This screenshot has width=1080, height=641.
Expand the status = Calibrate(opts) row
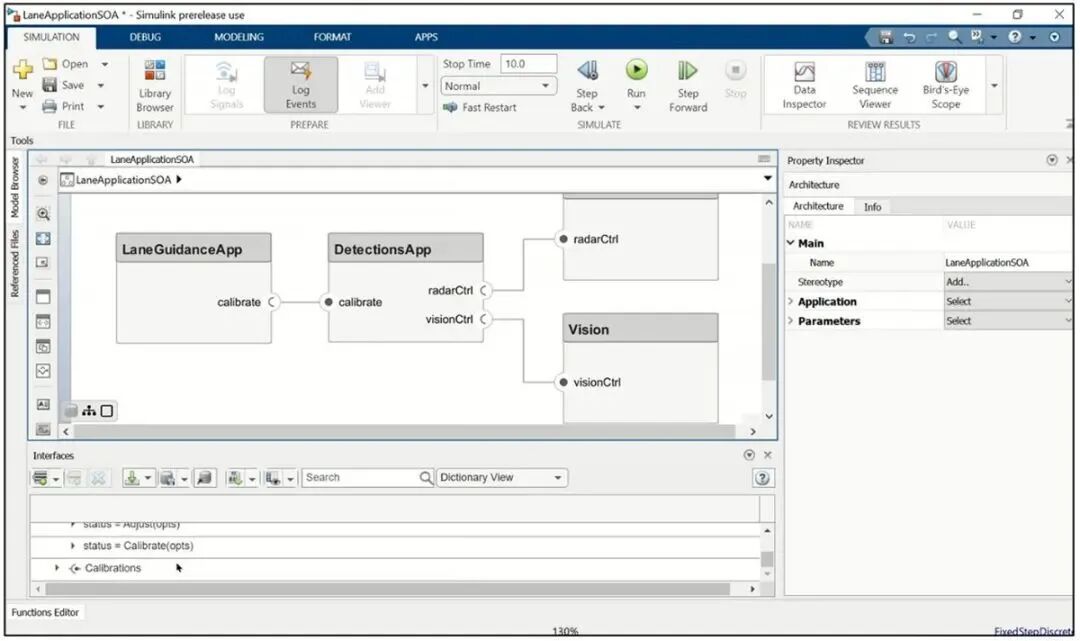(x=73, y=545)
